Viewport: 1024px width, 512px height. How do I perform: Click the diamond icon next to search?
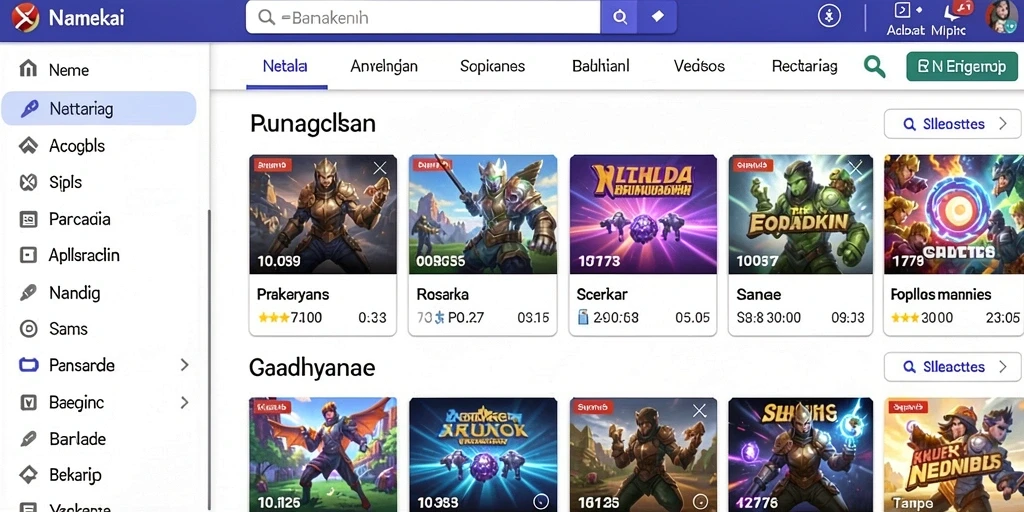658,17
